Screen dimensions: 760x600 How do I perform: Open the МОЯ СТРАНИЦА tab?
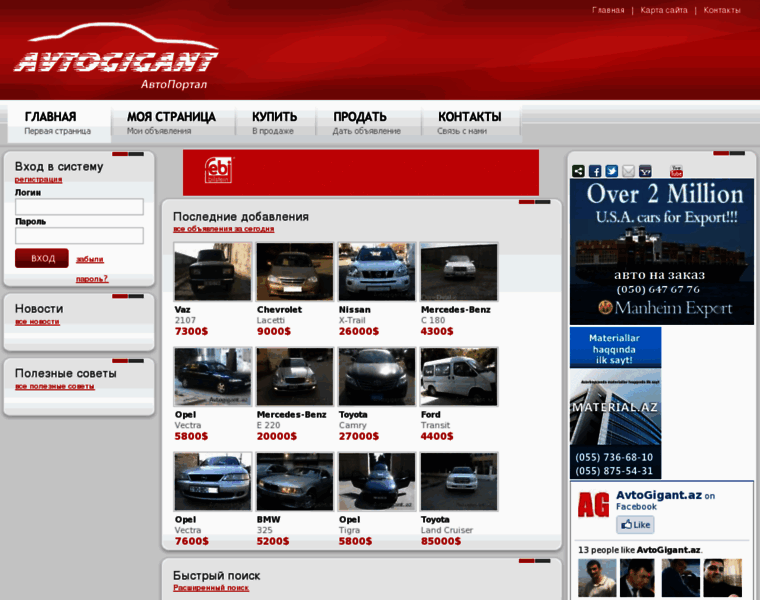[173, 122]
